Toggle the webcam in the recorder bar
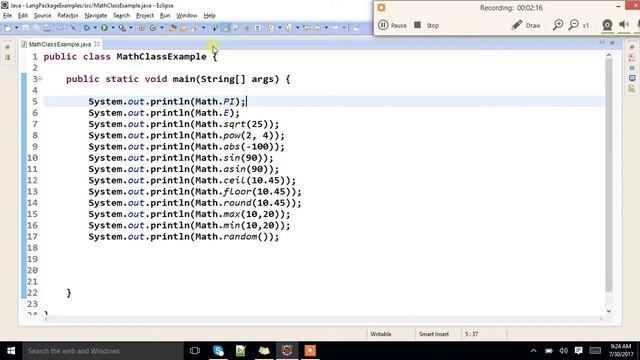Screen dimensions: 640x360 pyautogui.click(x=607, y=25)
